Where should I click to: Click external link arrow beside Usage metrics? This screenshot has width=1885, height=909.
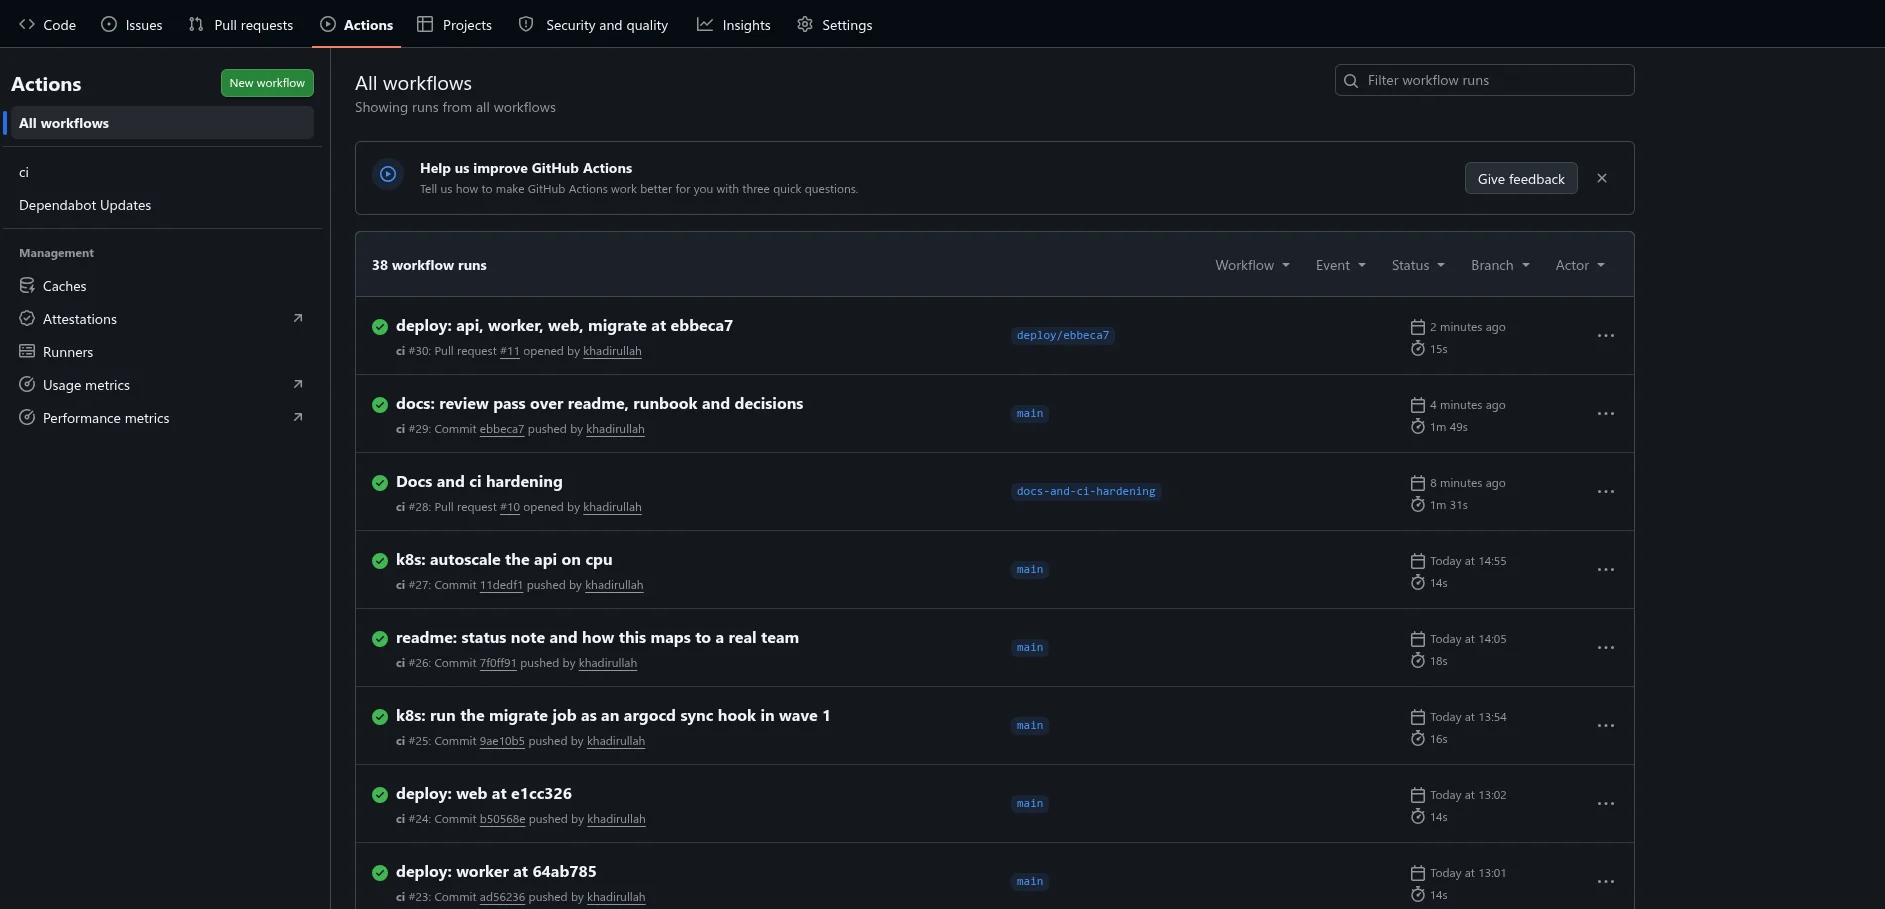pyautogui.click(x=297, y=384)
